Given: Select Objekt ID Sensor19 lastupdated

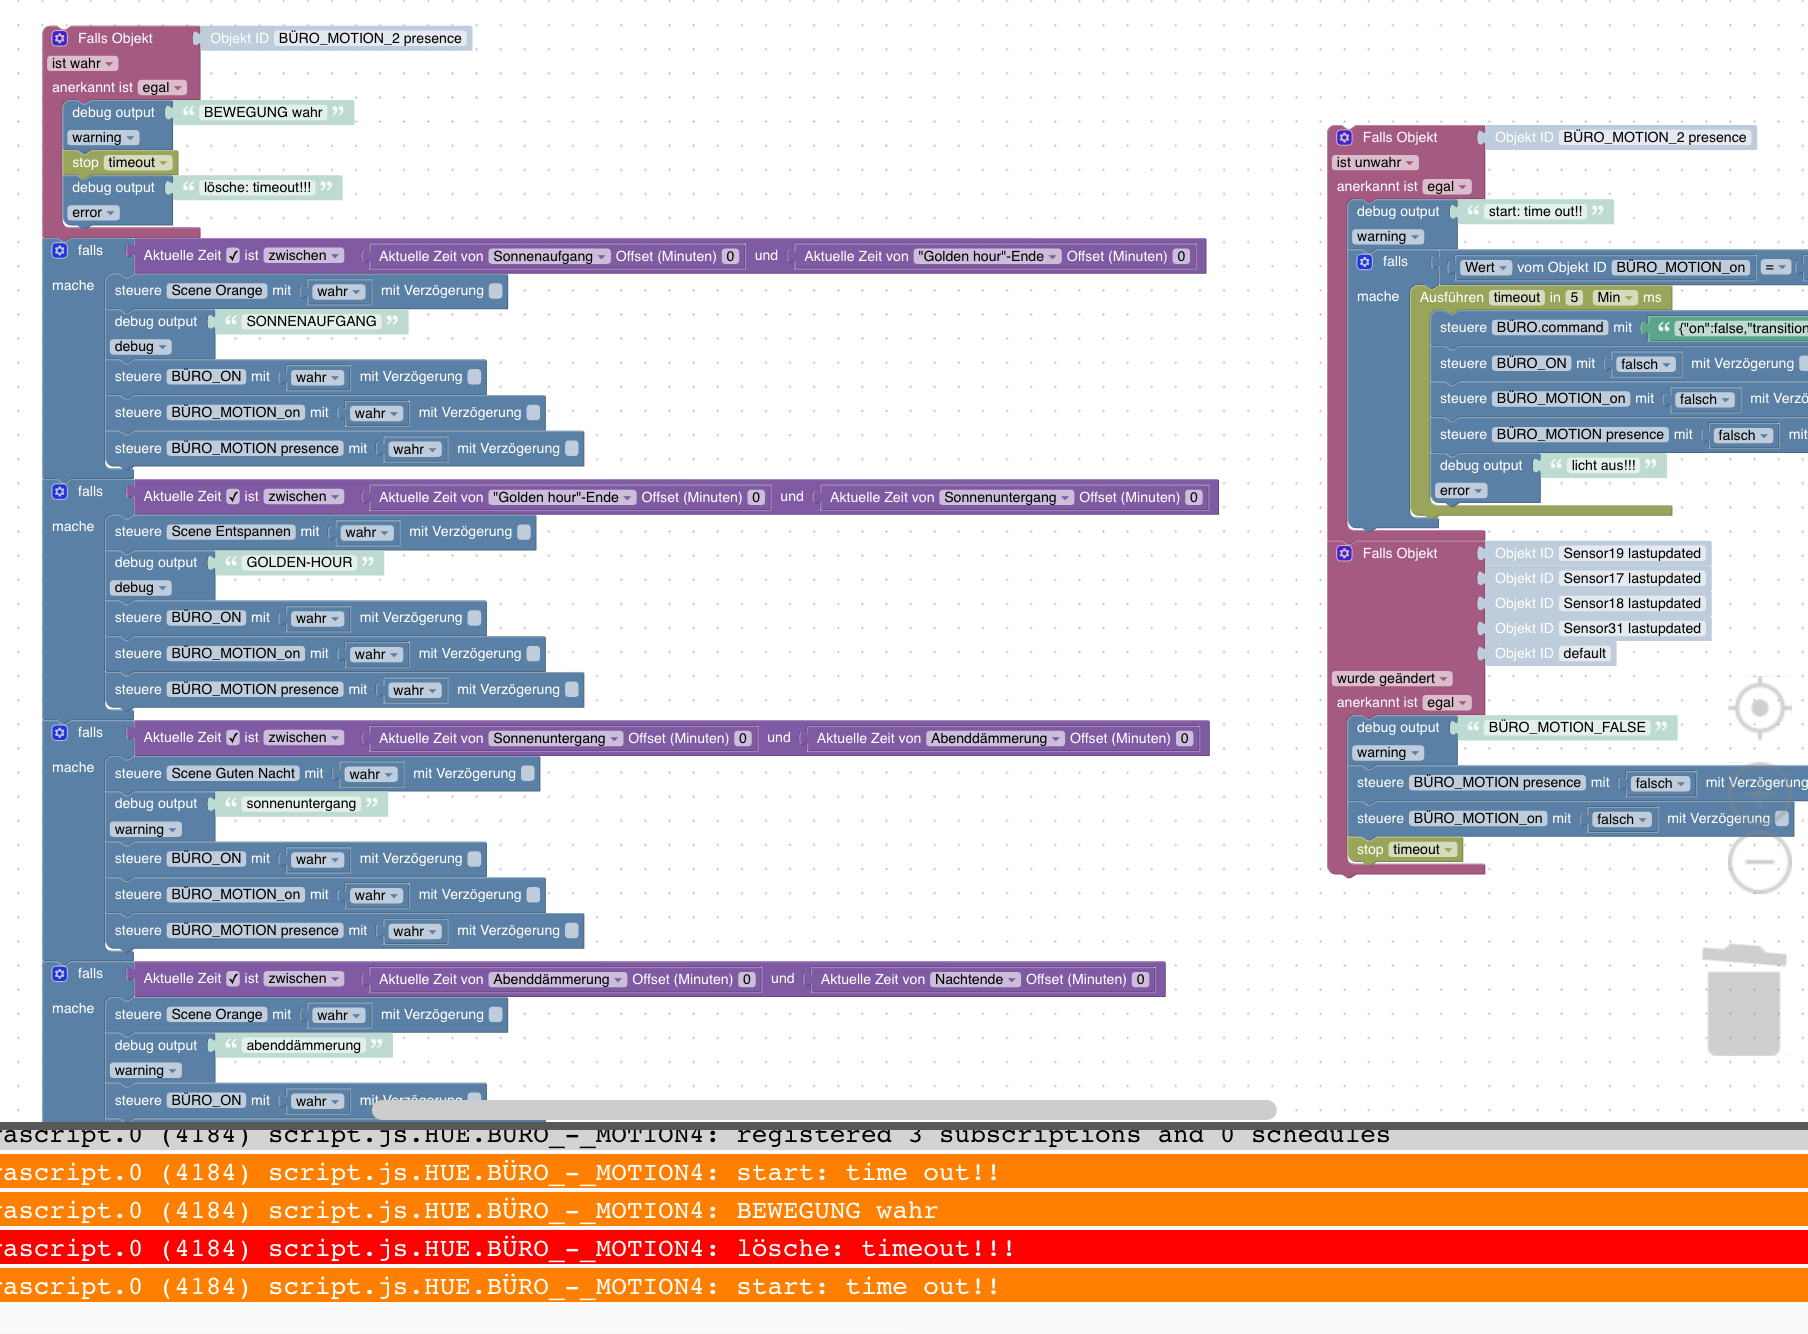Looking at the screenshot, I should point(1597,553).
